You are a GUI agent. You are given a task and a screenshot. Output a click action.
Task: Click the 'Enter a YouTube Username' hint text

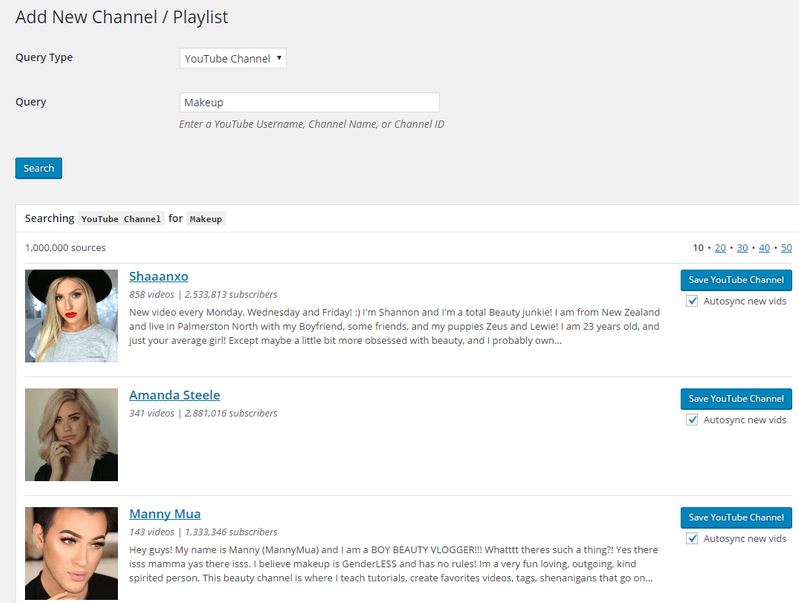click(311, 124)
